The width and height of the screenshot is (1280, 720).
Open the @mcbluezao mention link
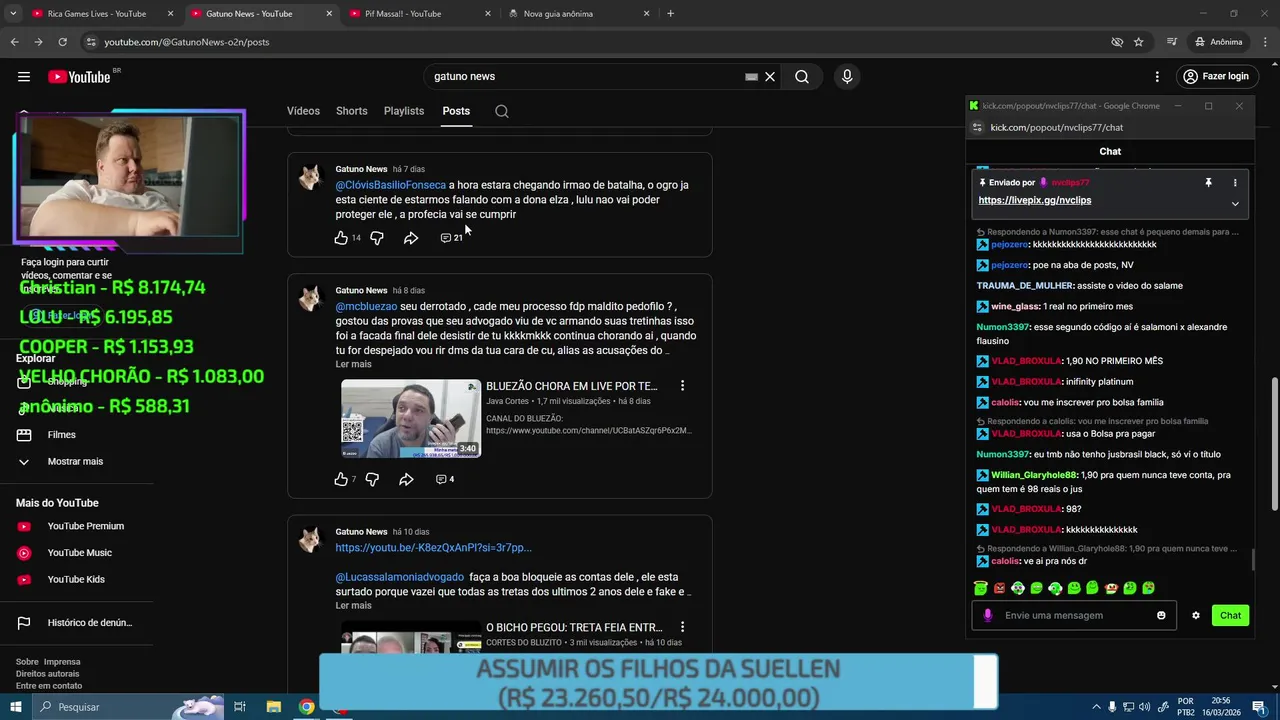(x=366, y=306)
